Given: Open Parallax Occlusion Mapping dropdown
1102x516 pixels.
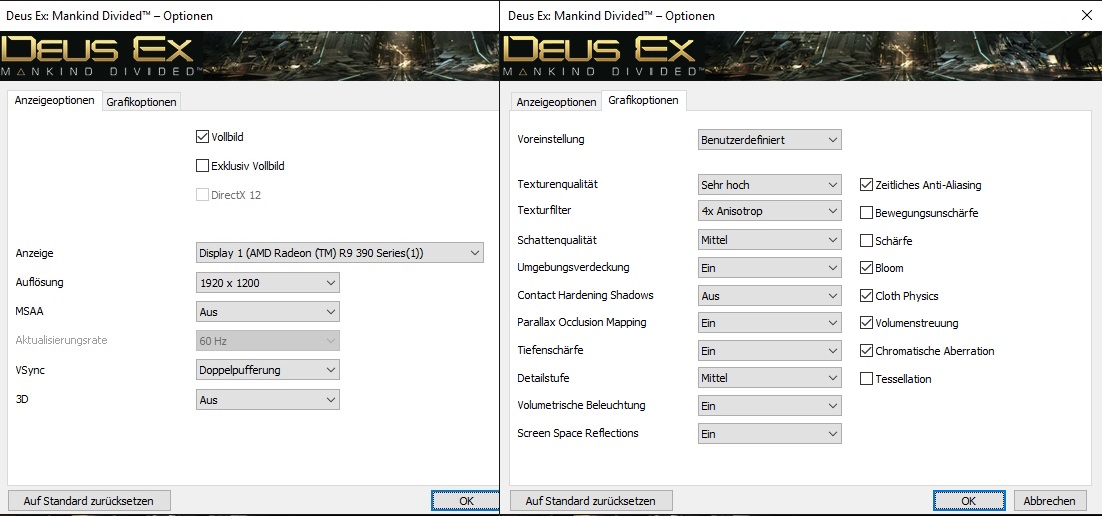Looking at the screenshot, I should click(769, 323).
